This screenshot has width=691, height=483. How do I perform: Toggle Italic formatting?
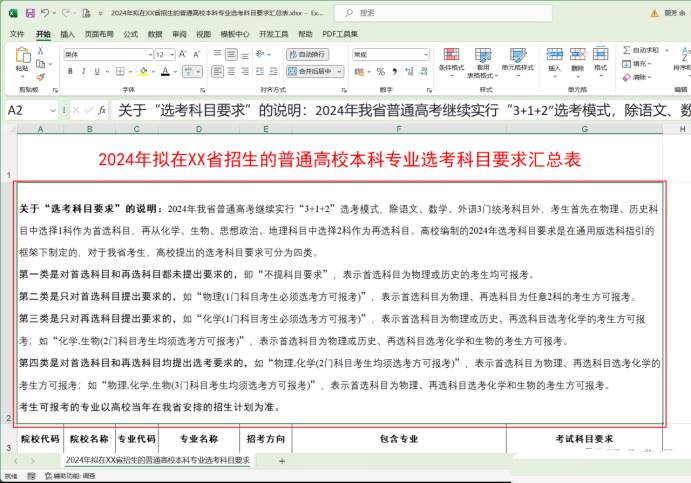tap(83, 71)
